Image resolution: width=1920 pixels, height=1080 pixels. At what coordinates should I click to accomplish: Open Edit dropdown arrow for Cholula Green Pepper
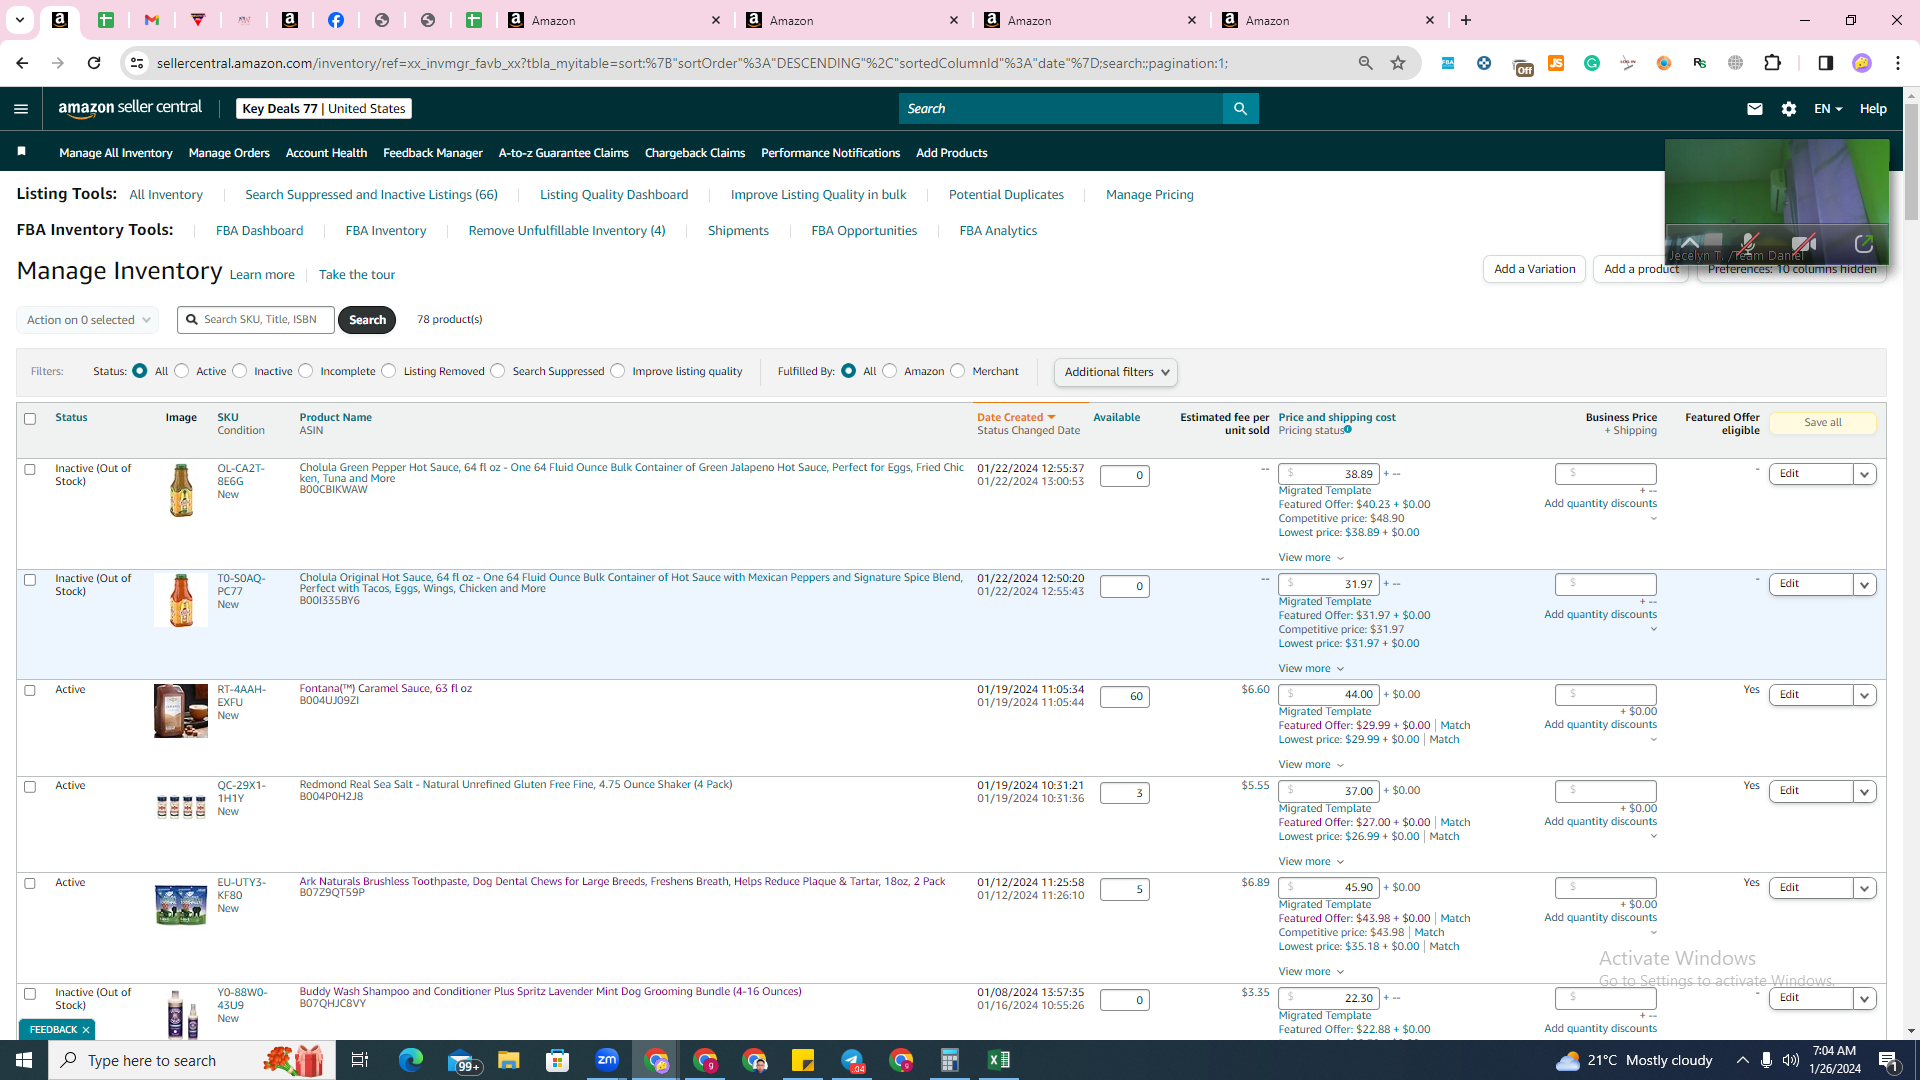1864,474
